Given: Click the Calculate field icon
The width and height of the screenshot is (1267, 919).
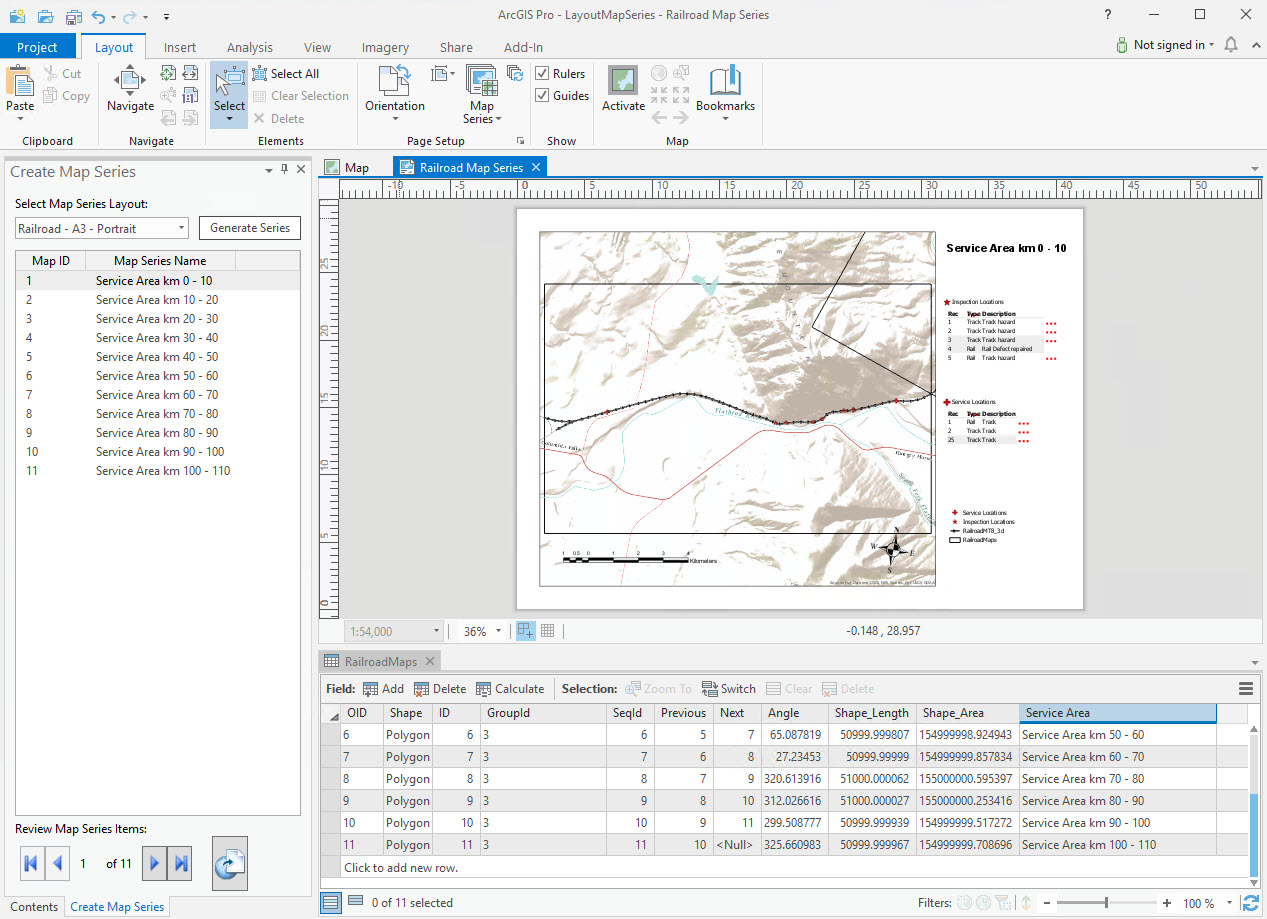Looking at the screenshot, I should pyautogui.click(x=484, y=689).
